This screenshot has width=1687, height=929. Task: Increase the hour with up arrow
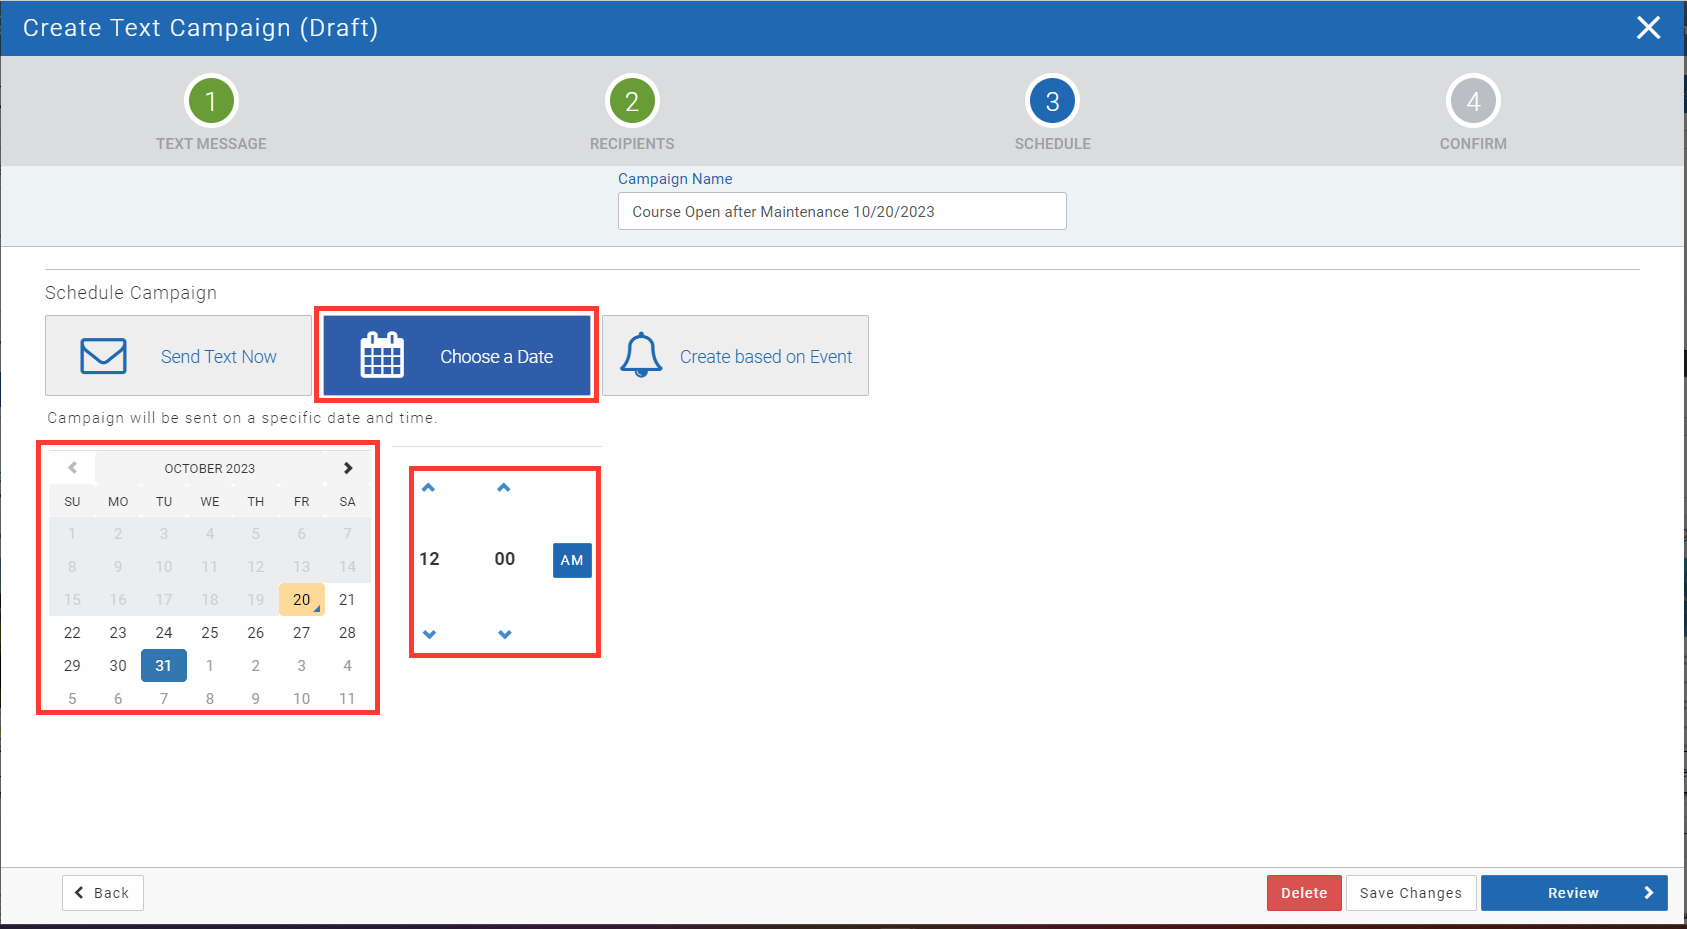tap(429, 488)
